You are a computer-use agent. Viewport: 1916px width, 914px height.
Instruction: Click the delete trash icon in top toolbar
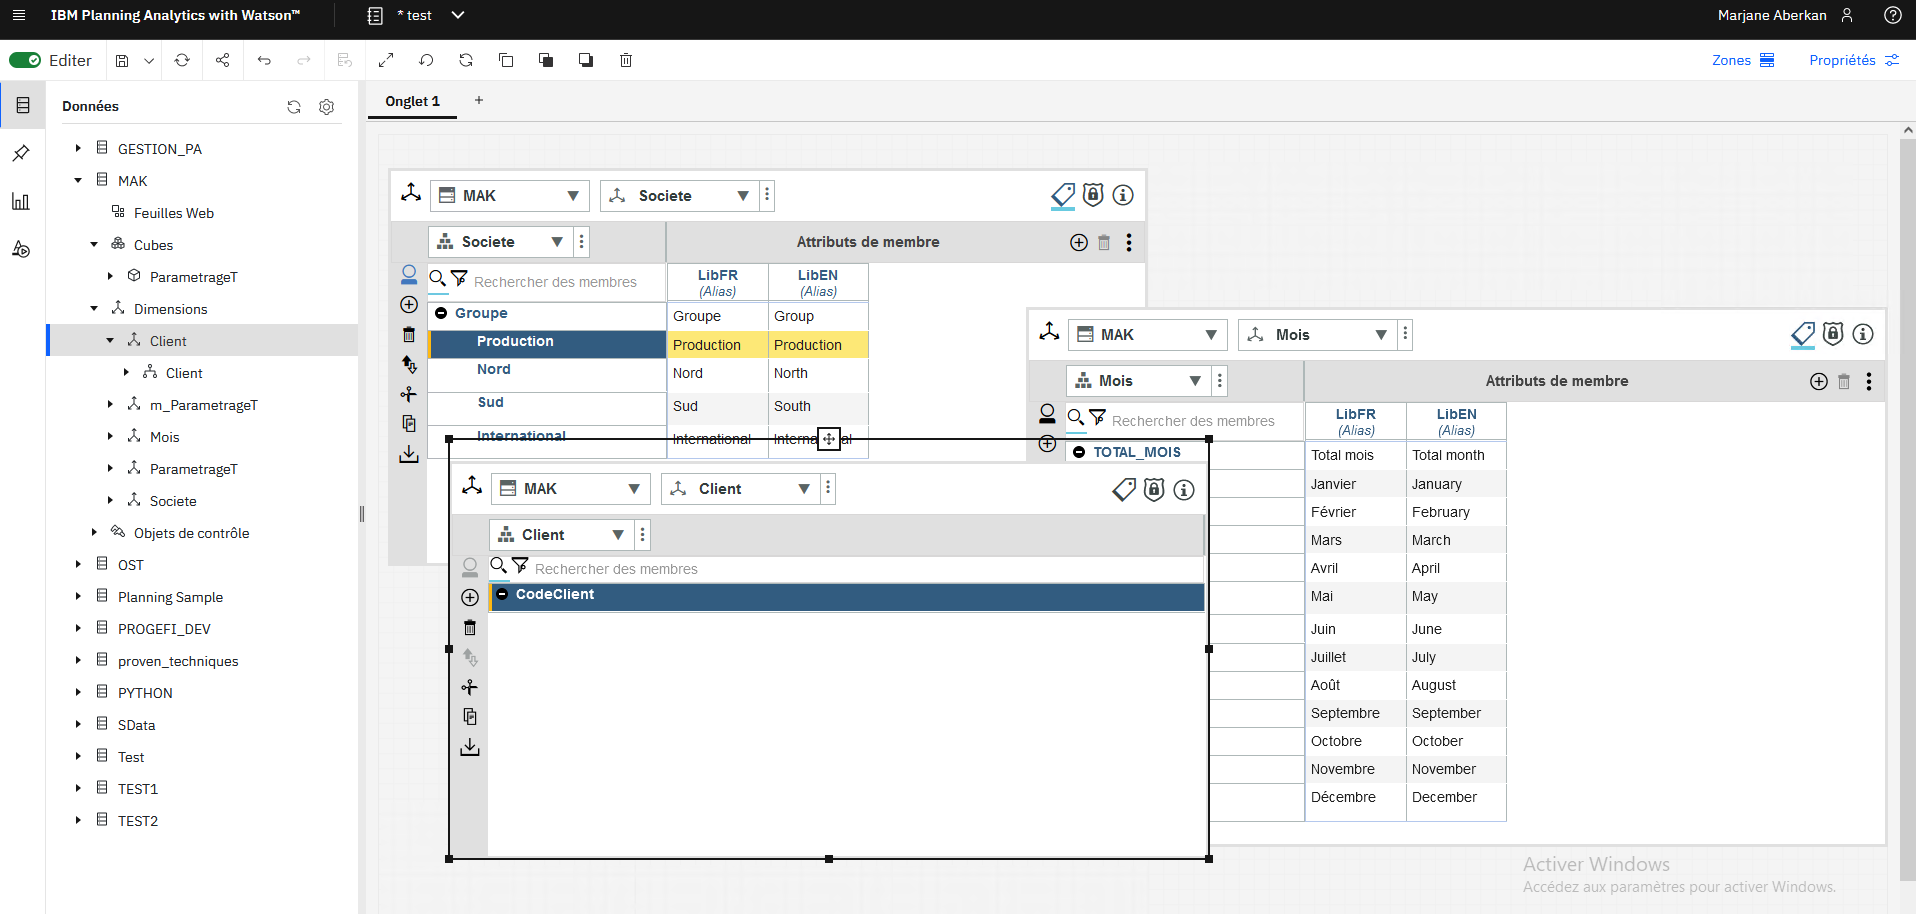click(x=626, y=60)
